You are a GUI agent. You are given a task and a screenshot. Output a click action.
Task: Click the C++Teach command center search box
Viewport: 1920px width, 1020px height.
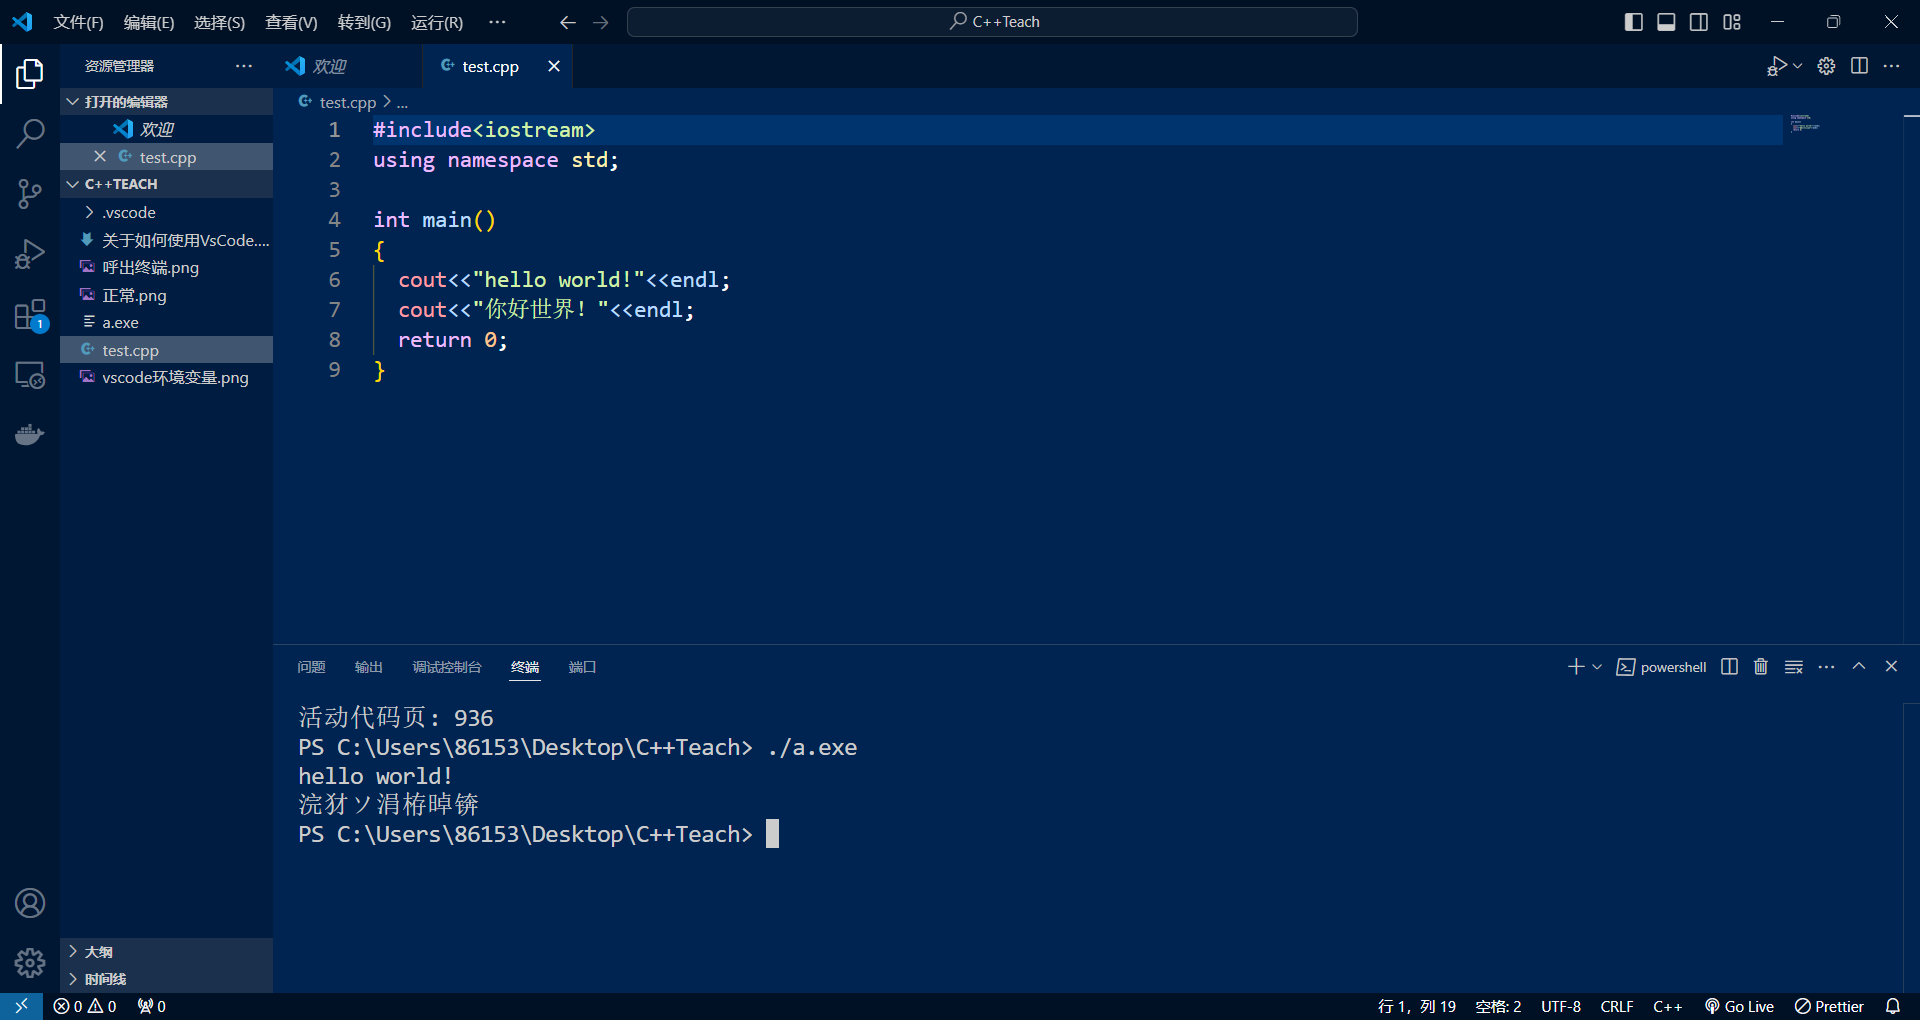992,22
